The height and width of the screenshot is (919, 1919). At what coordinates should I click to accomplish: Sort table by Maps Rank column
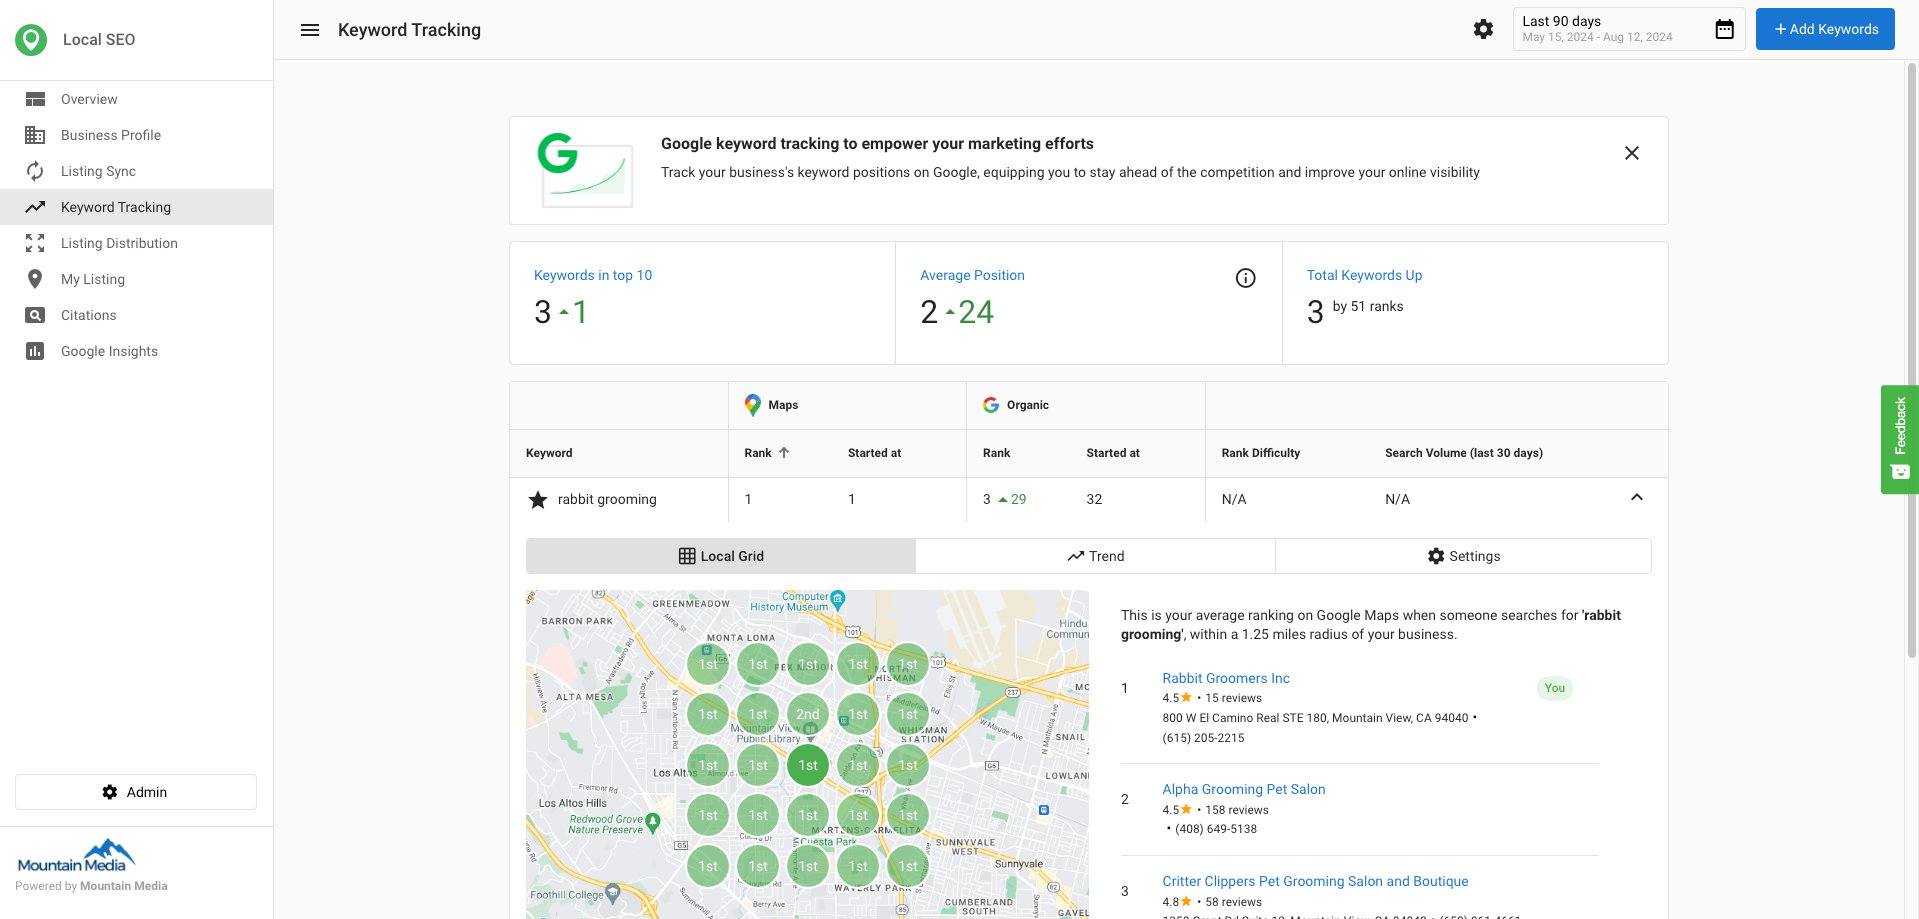tap(766, 453)
